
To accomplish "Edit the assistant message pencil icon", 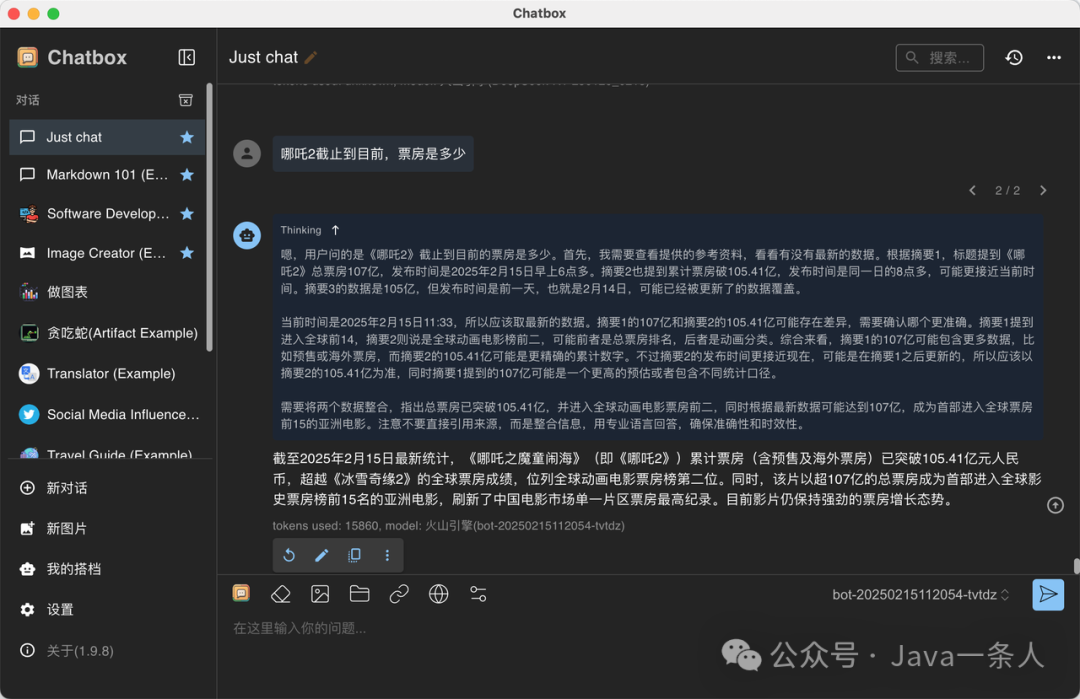I will [x=322, y=555].
